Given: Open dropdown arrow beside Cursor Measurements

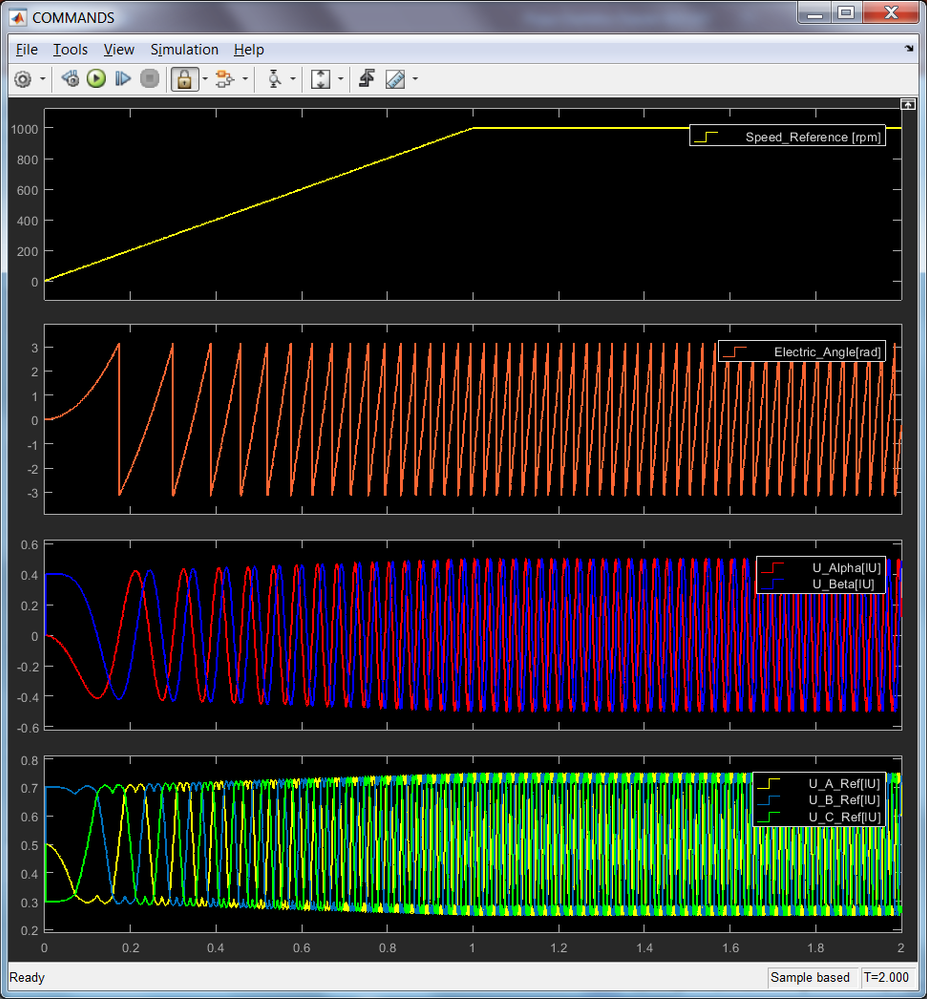Looking at the screenshot, I should 414,80.
